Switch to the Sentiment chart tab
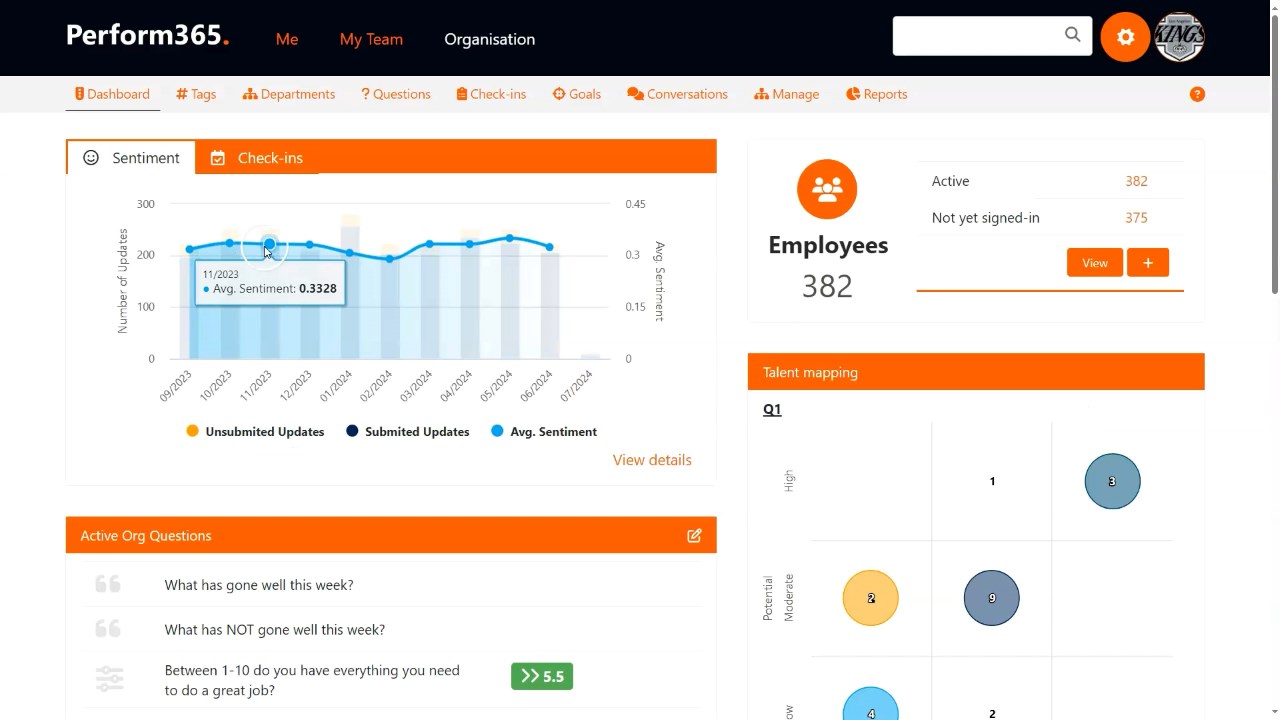The image size is (1280, 720). (x=131, y=158)
